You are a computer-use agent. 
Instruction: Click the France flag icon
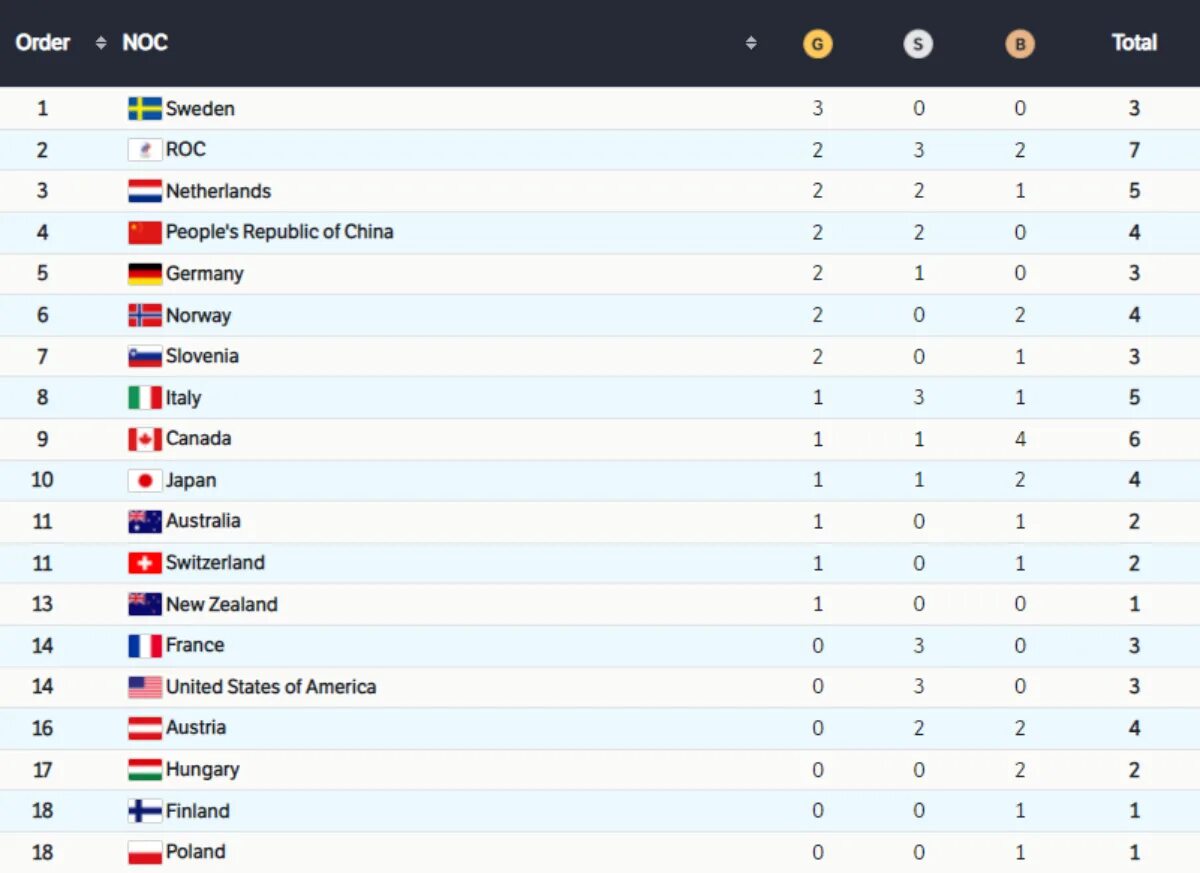145,646
